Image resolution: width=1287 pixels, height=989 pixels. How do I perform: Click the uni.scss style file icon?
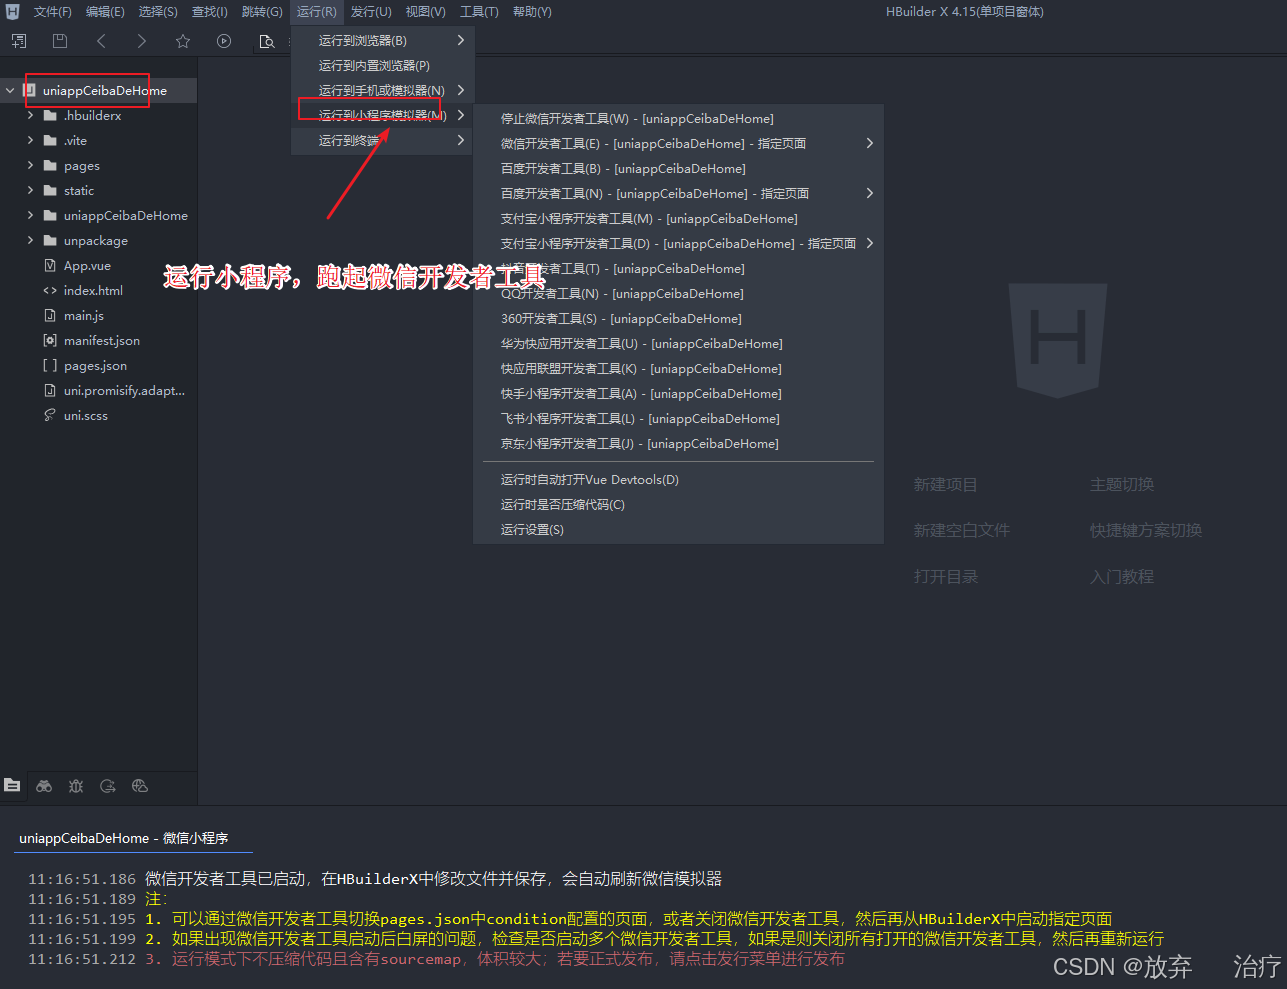coord(50,415)
